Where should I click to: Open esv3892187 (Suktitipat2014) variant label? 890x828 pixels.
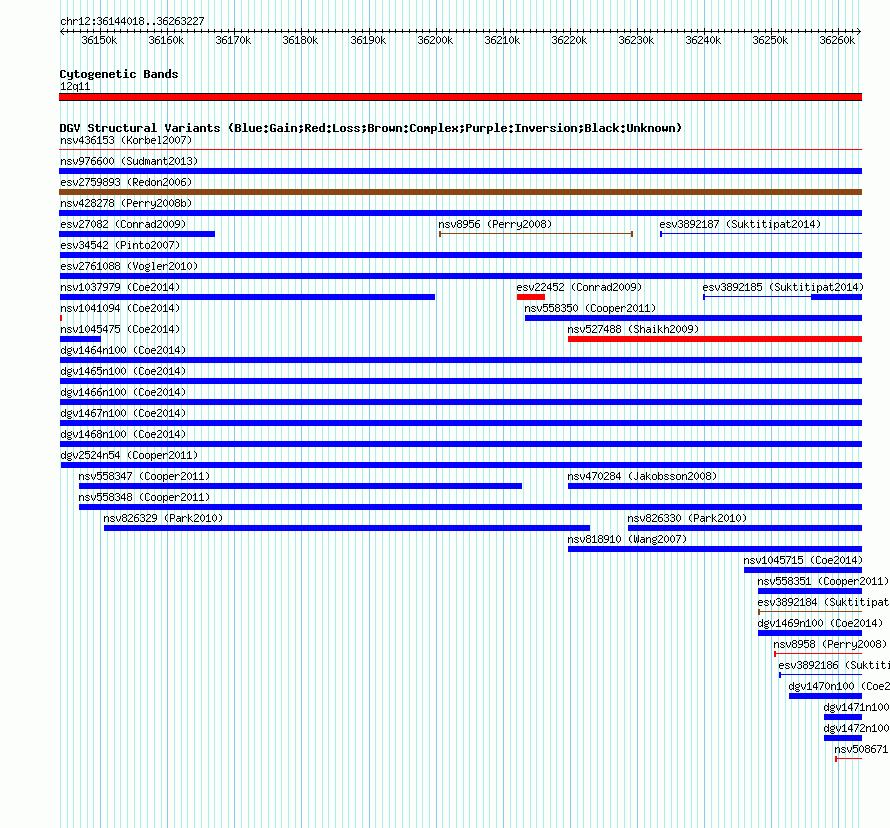740,224
